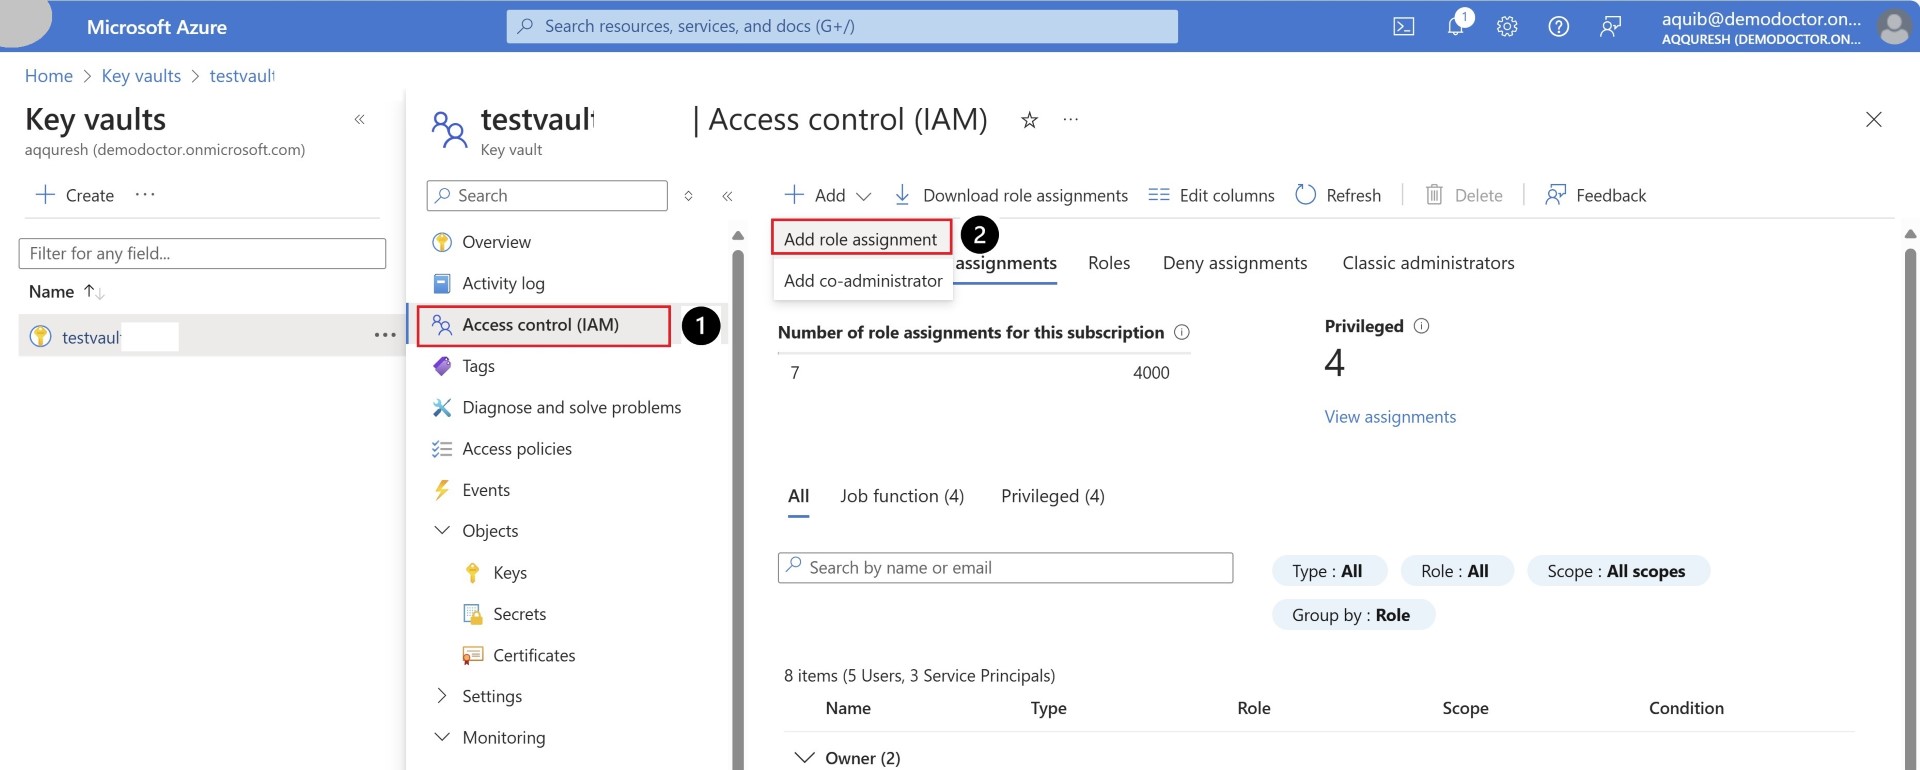Viewport: 1920px width, 770px height.
Task: Favorite this page with the star icon
Action: point(1029,120)
